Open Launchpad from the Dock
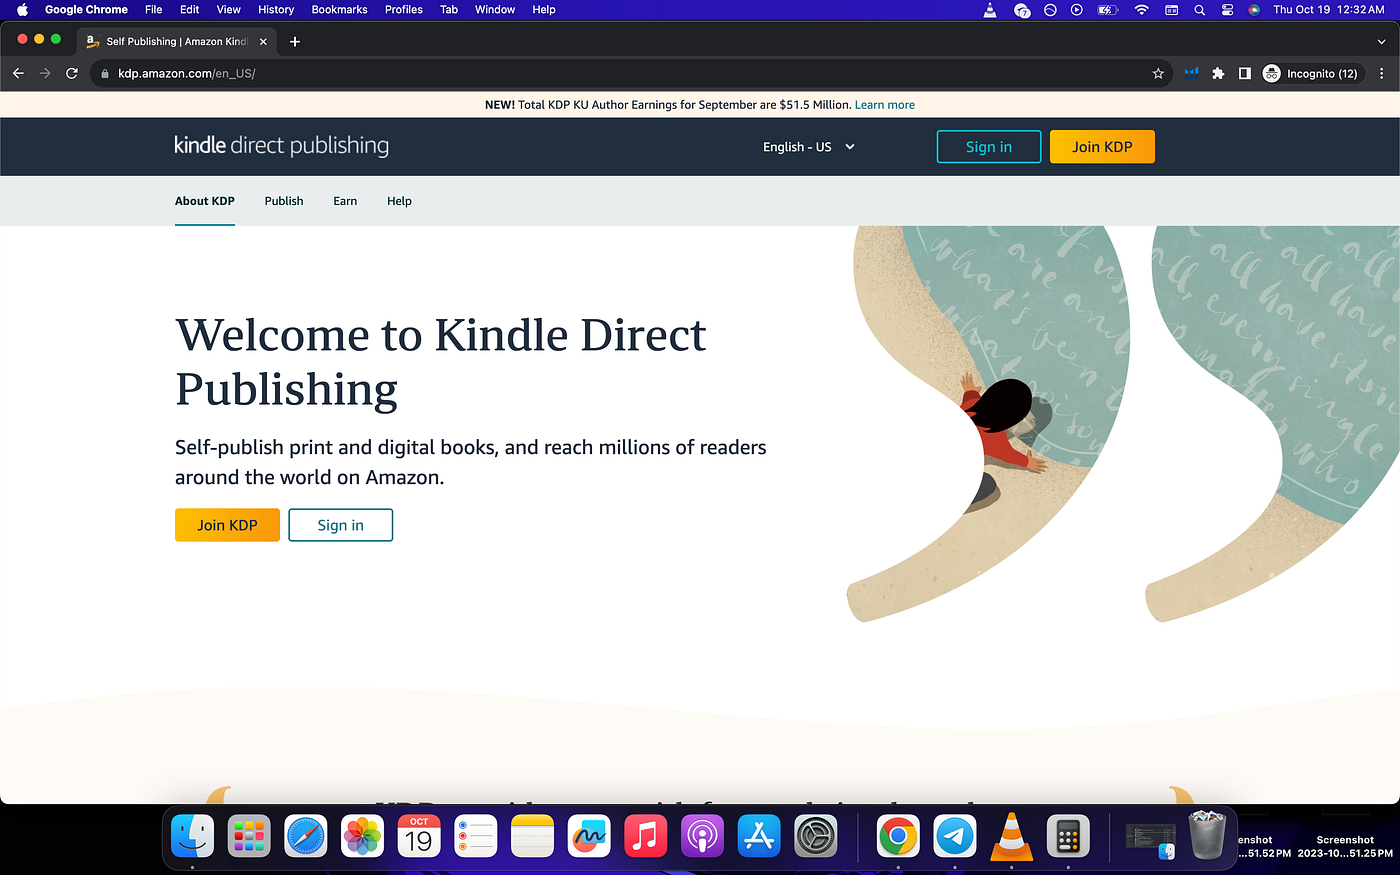Image resolution: width=1400 pixels, height=875 pixels. [249, 836]
